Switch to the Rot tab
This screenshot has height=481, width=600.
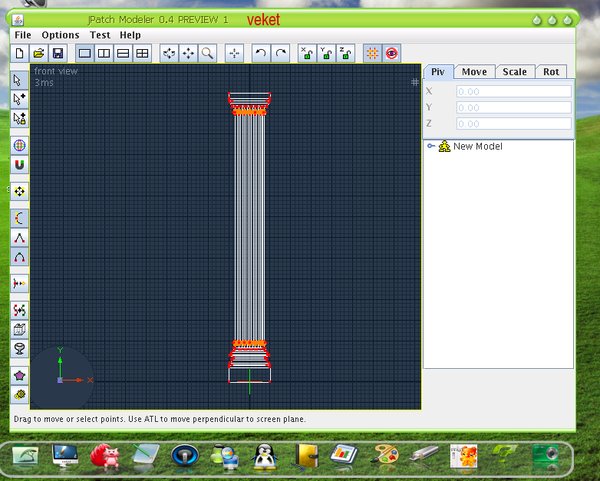pyautogui.click(x=550, y=72)
